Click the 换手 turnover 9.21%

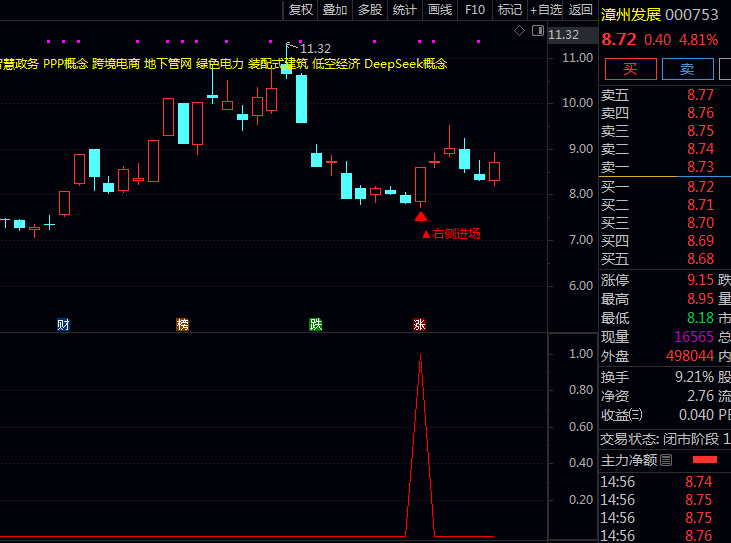click(x=695, y=377)
